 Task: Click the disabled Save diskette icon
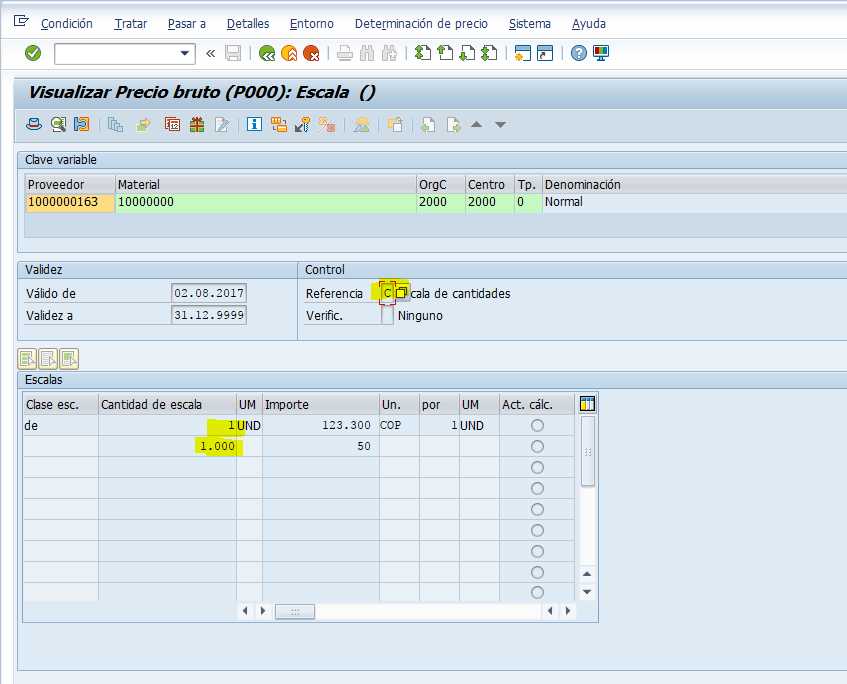point(233,53)
